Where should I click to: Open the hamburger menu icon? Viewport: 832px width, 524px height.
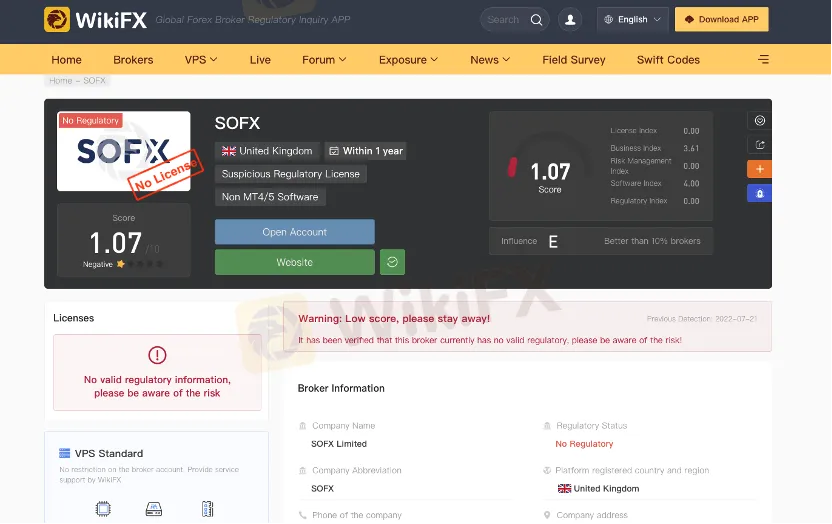click(x=764, y=59)
